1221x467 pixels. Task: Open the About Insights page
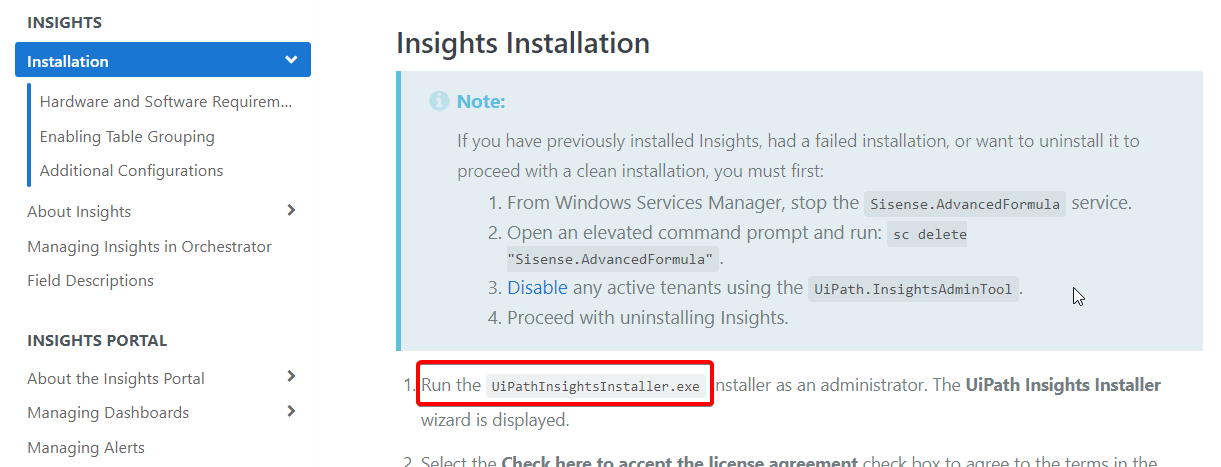click(79, 211)
